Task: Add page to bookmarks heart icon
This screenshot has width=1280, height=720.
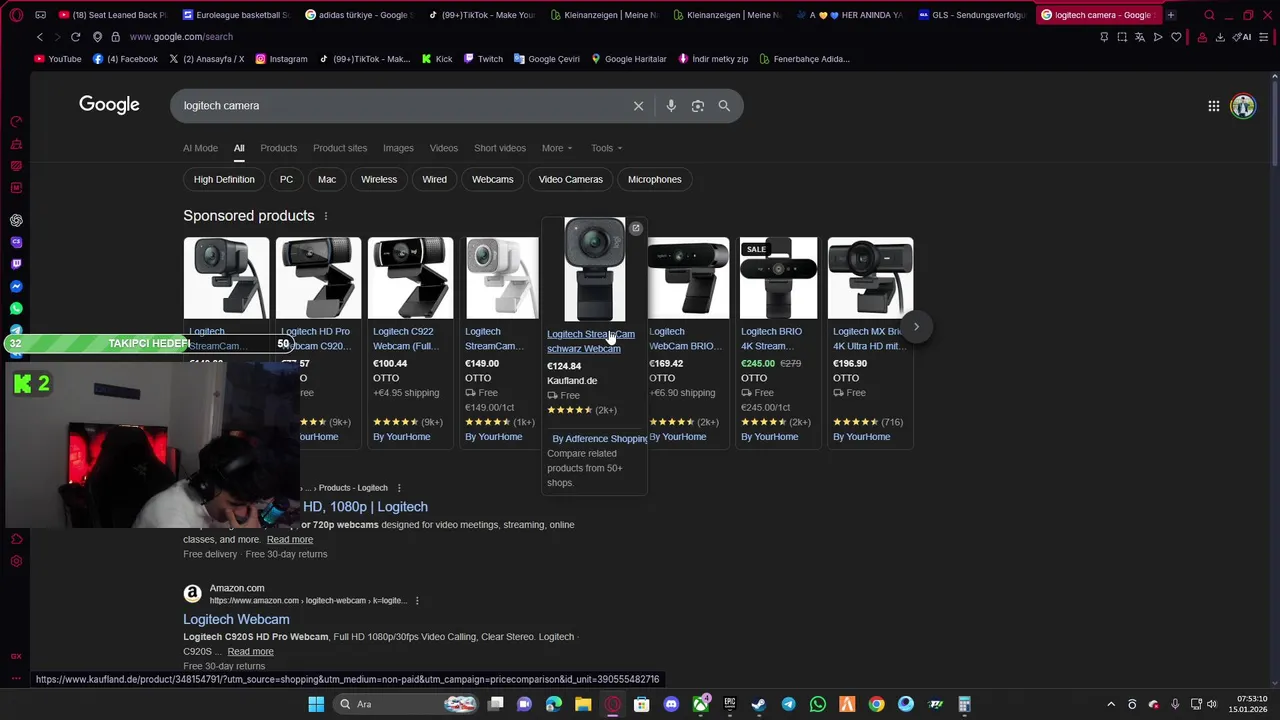Action: [1176, 37]
